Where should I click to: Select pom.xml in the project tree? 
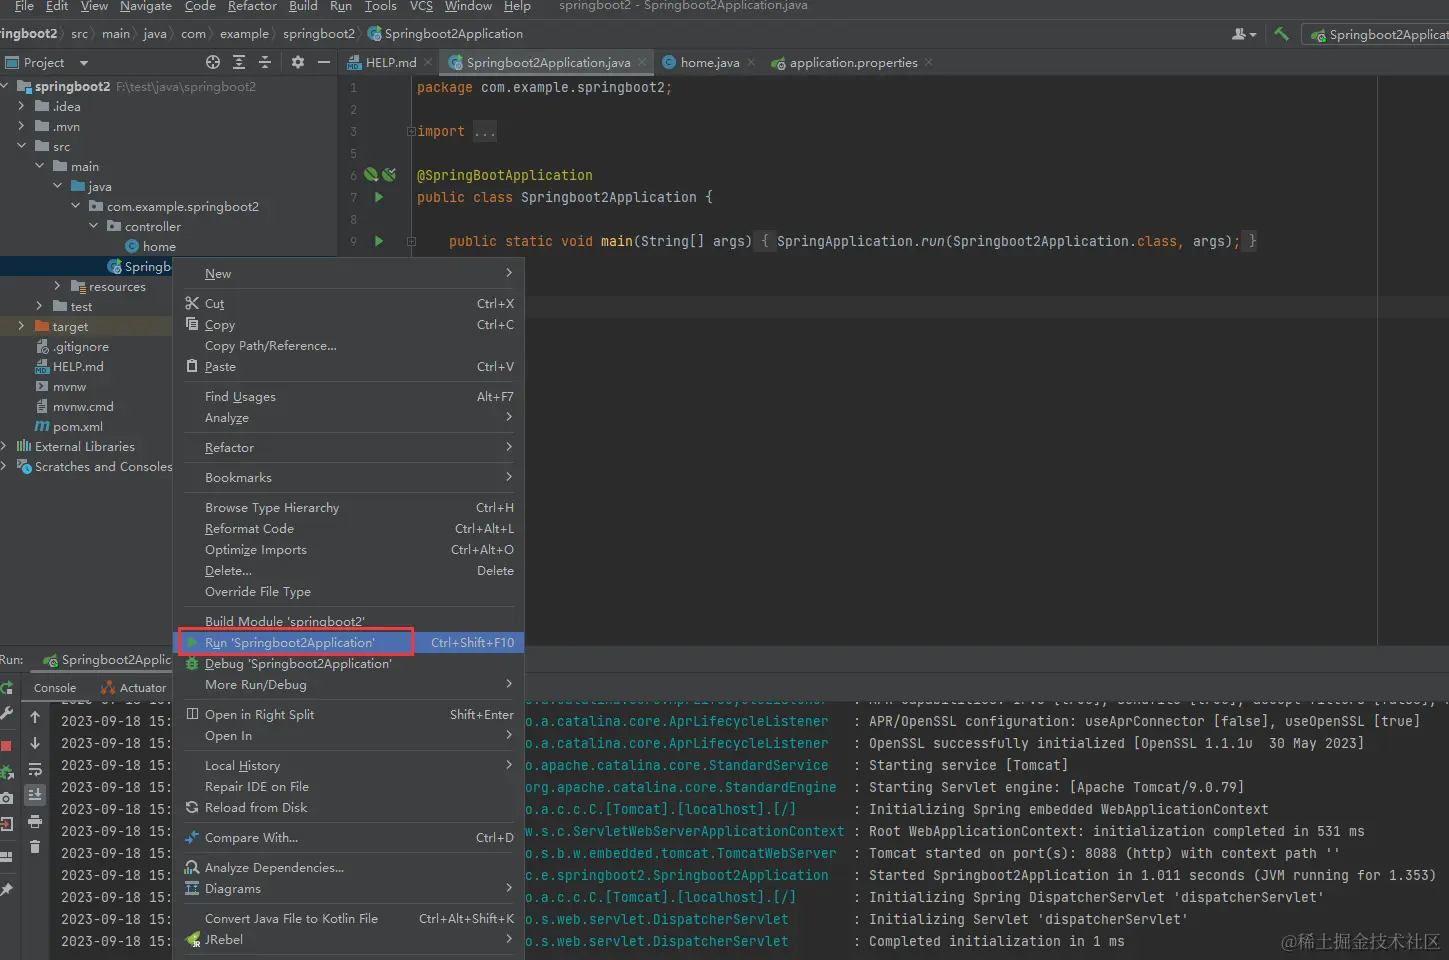click(x=77, y=427)
